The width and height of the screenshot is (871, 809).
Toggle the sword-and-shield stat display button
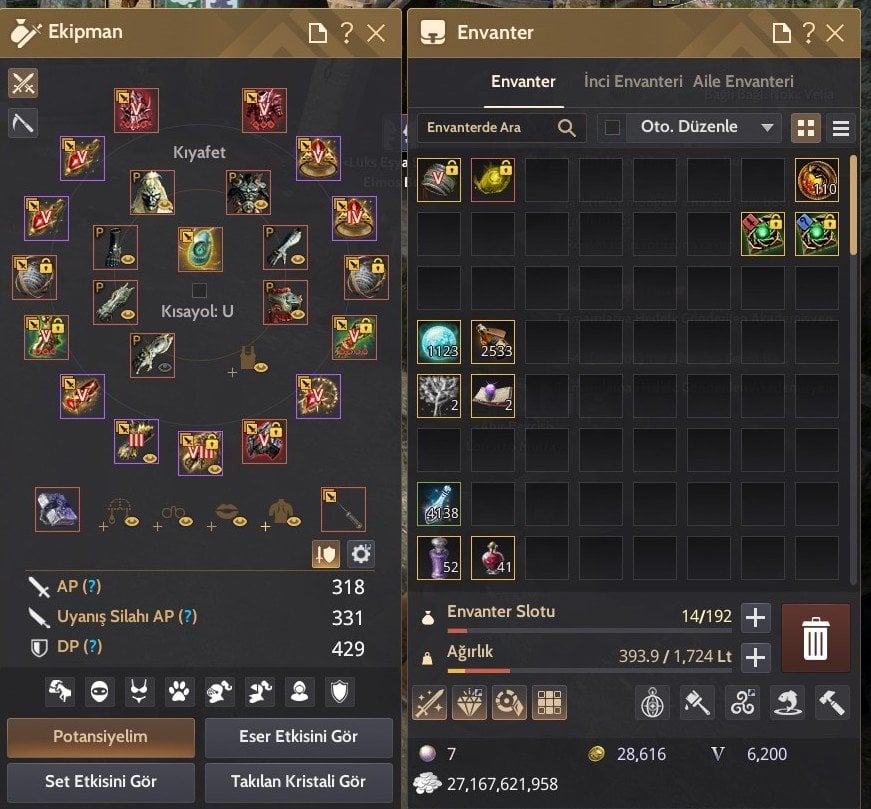click(x=326, y=553)
